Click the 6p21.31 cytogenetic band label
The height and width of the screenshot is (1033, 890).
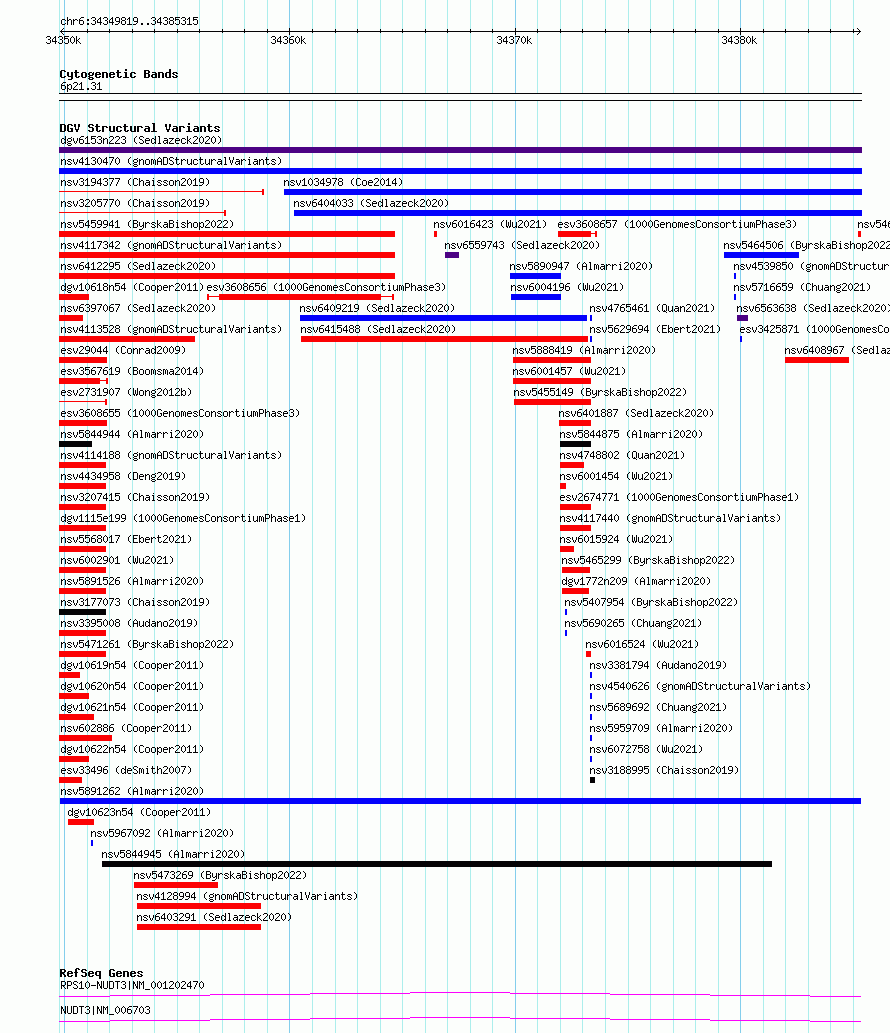81,86
